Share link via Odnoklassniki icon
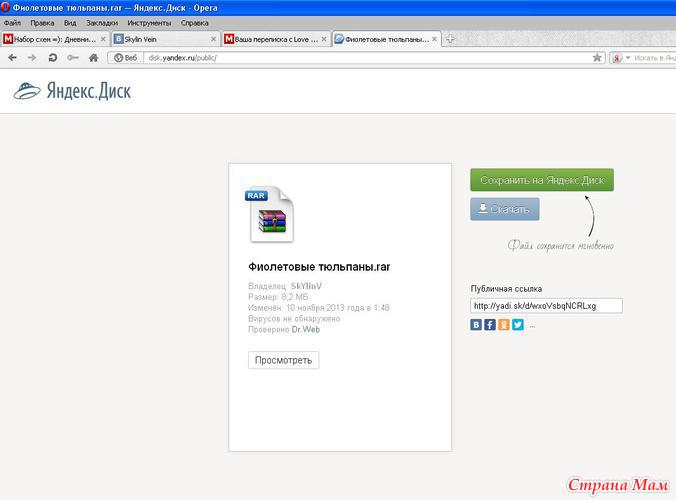This screenshot has height=500, width=676. point(504,325)
